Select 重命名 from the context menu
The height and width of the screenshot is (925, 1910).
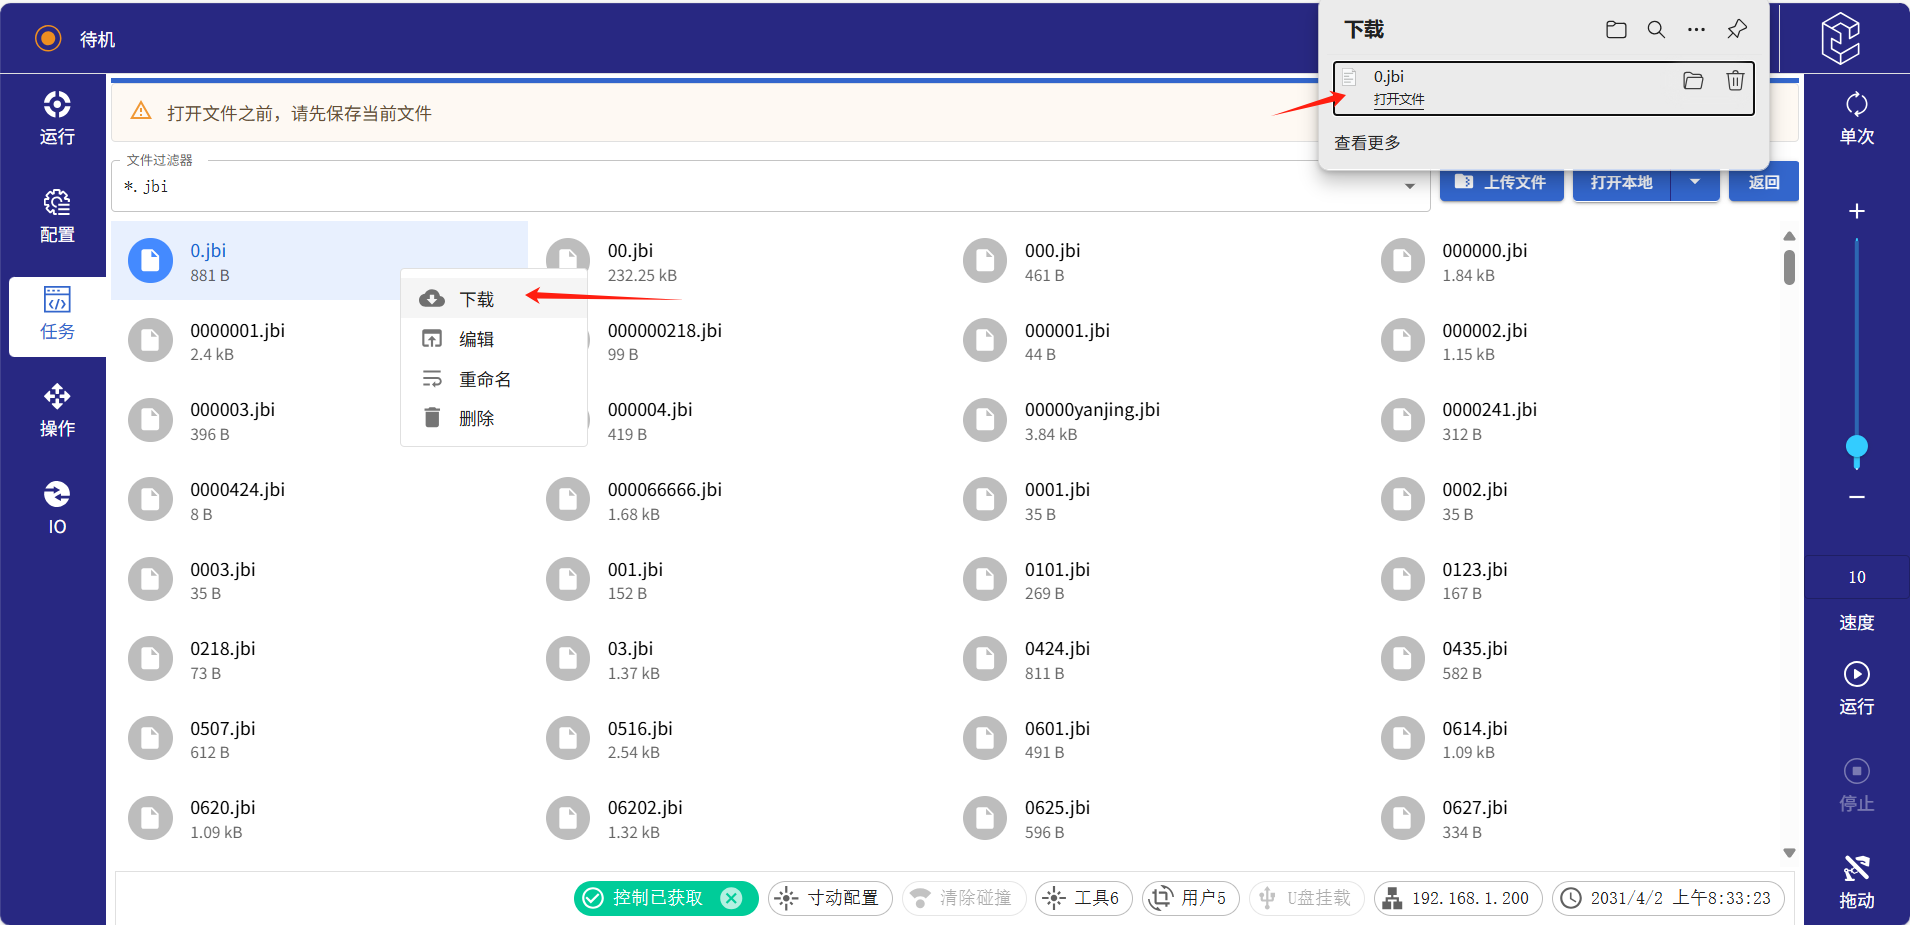pos(485,379)
